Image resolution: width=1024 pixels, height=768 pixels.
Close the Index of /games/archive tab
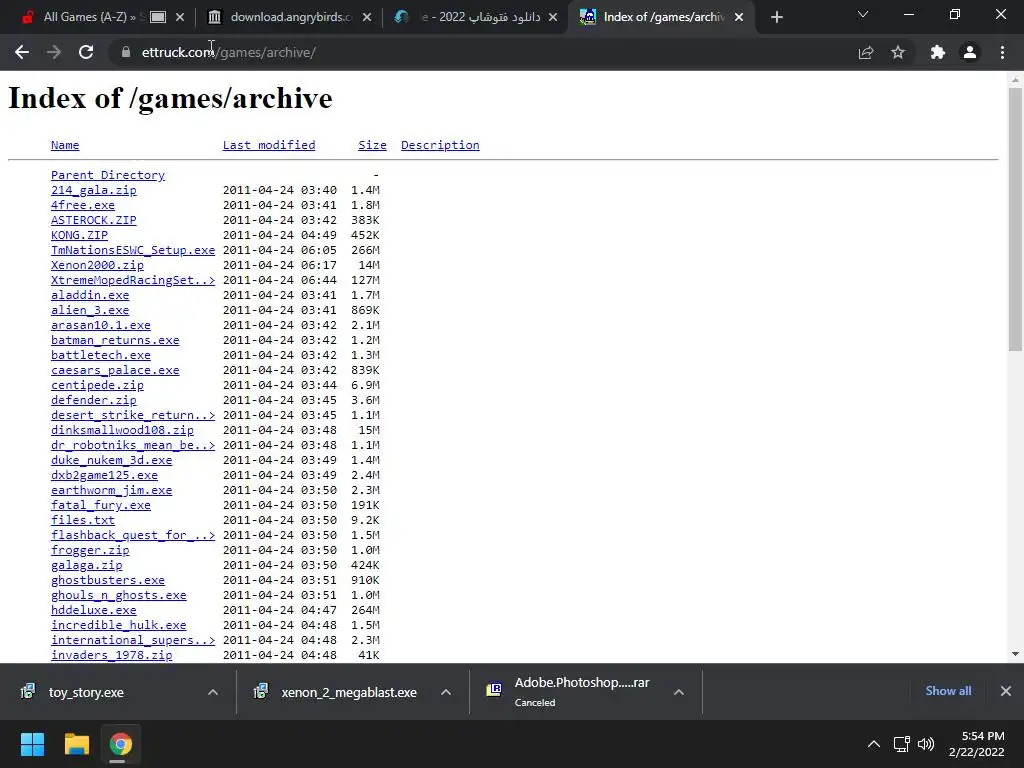(x=739, y=17)
